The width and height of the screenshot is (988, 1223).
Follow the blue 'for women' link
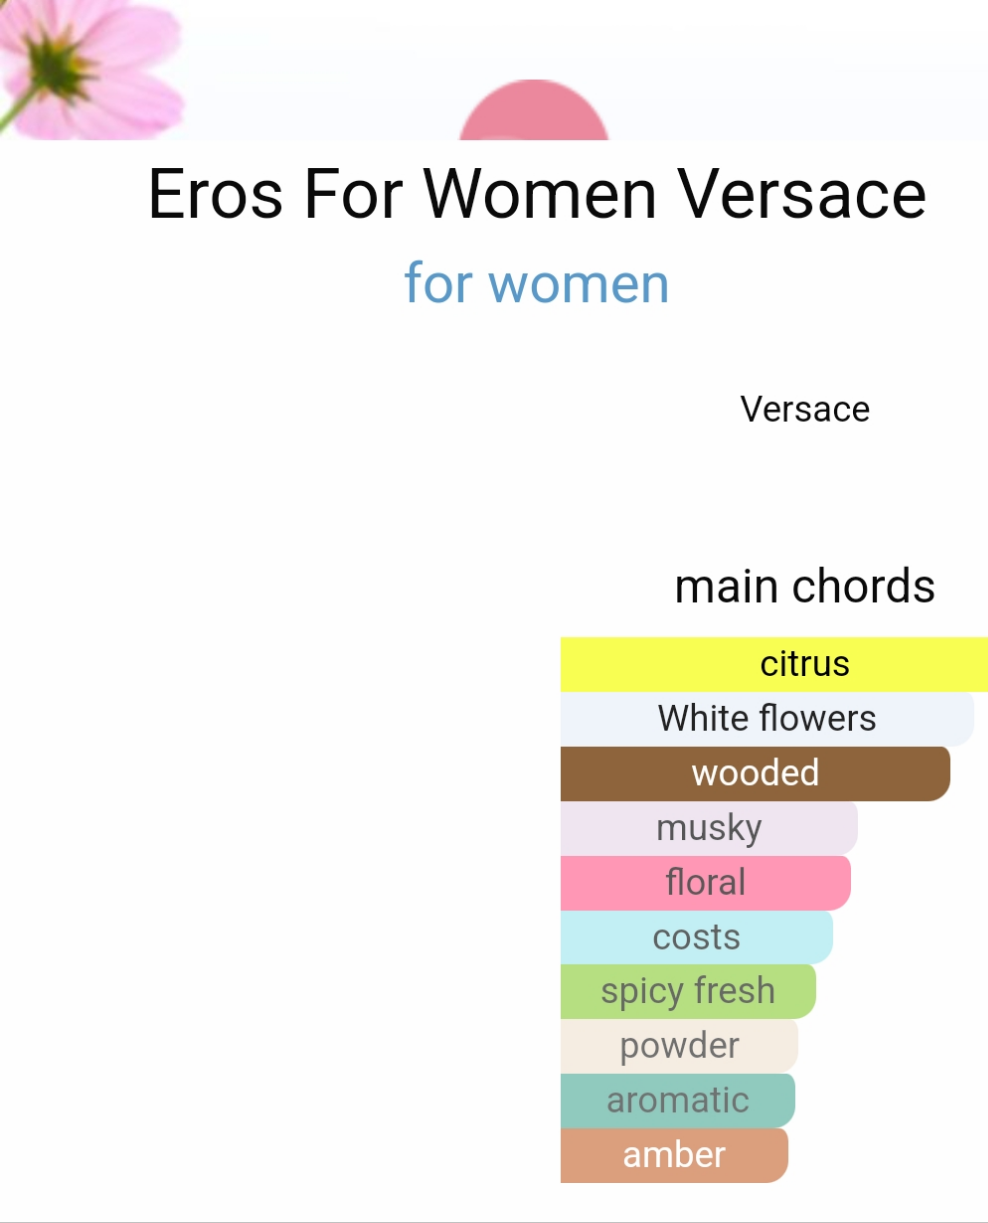[x=537, y=283]
